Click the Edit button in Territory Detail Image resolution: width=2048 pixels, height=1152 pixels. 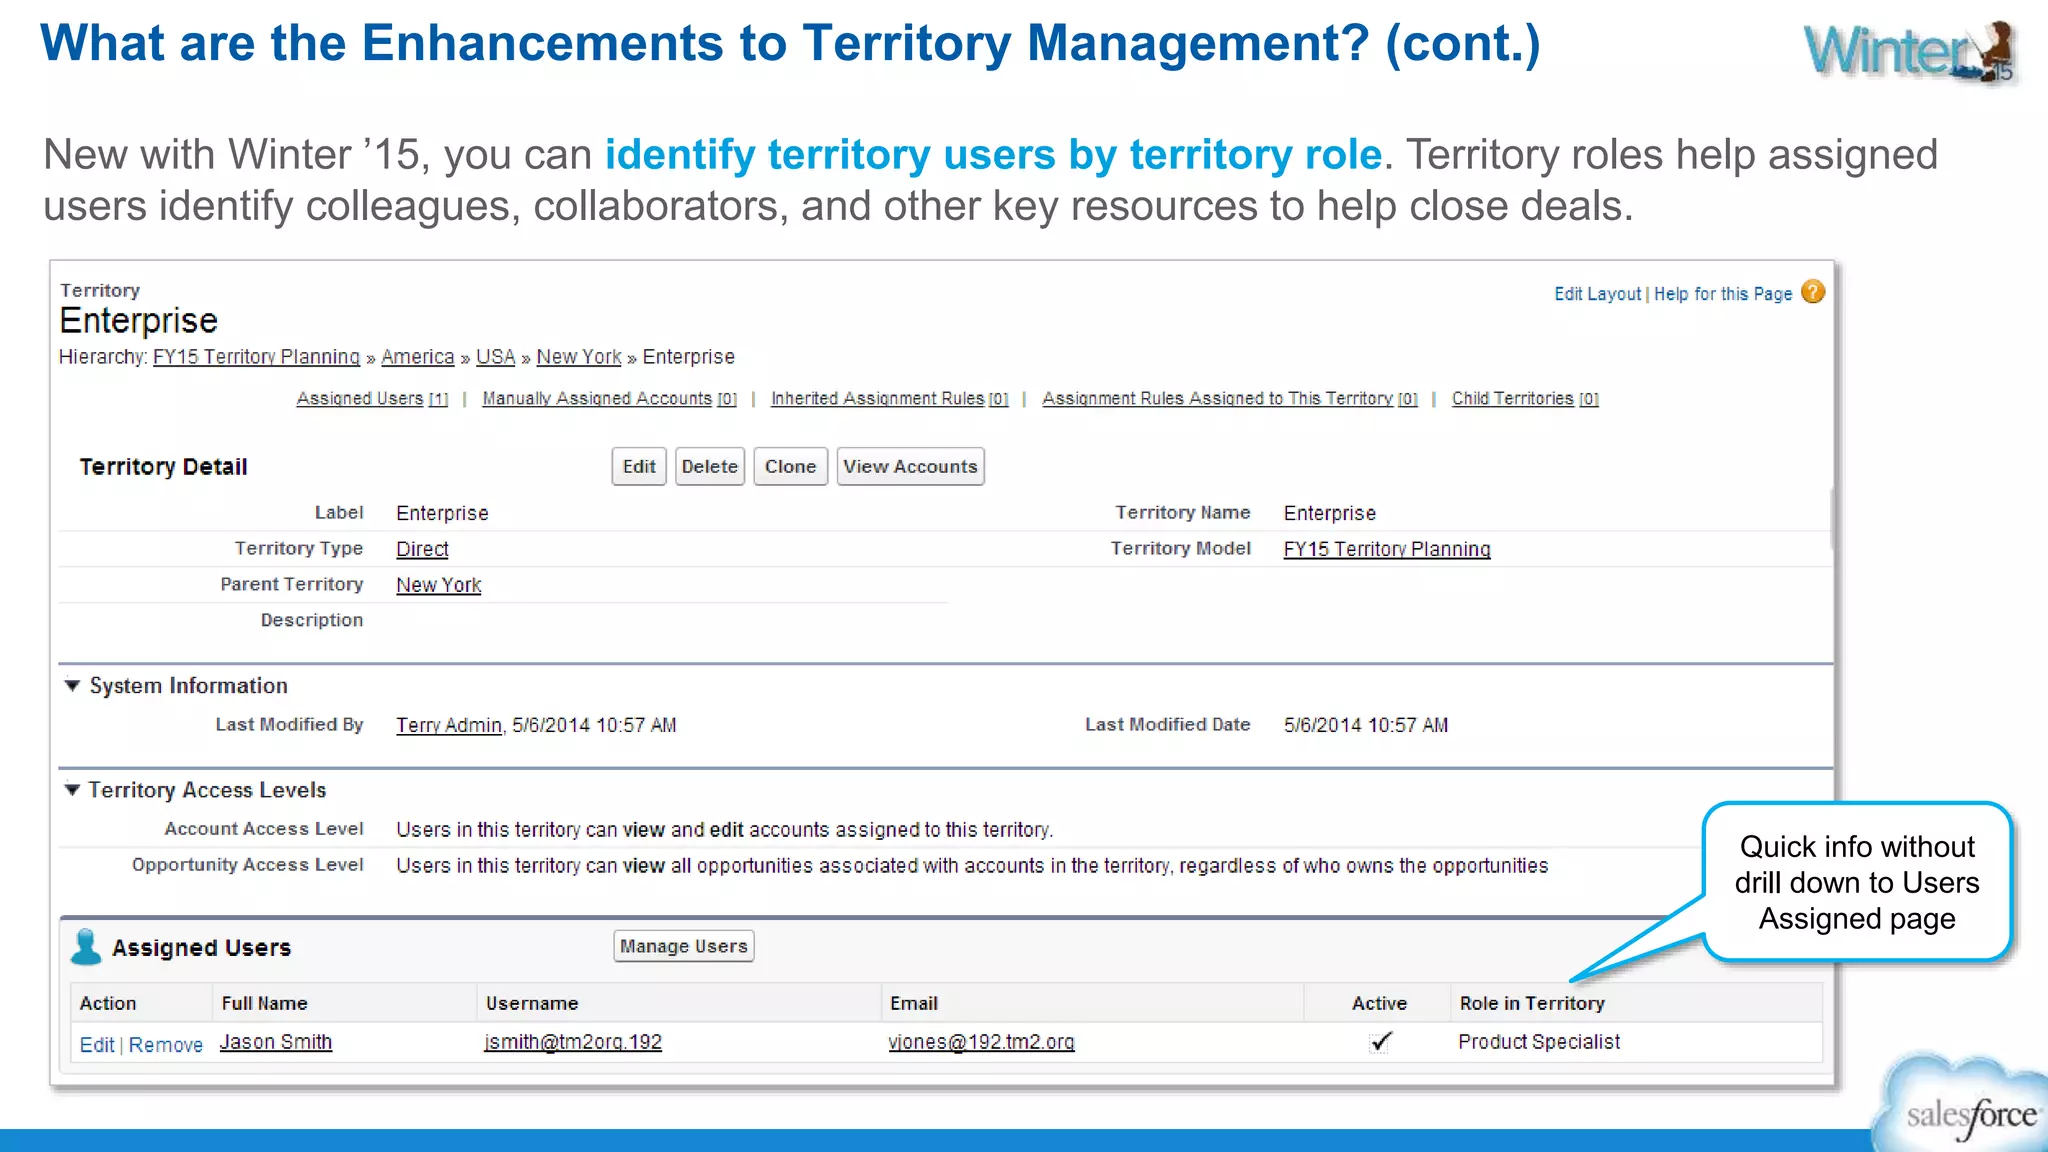click(x=639, y=467)
